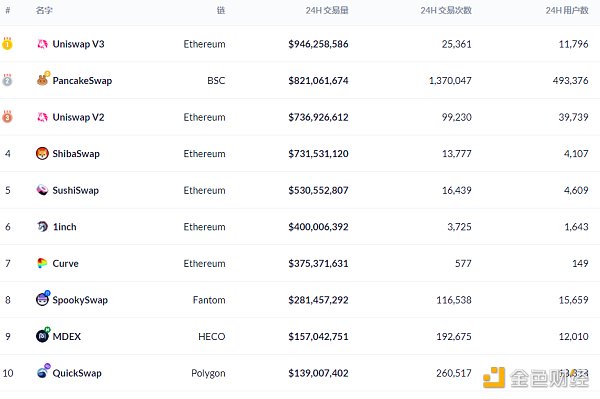Image resolution: width=600 pixels, height=399 pixels.
Task: Sort by 24H 用户数 column header
Action: click(567, 10)
